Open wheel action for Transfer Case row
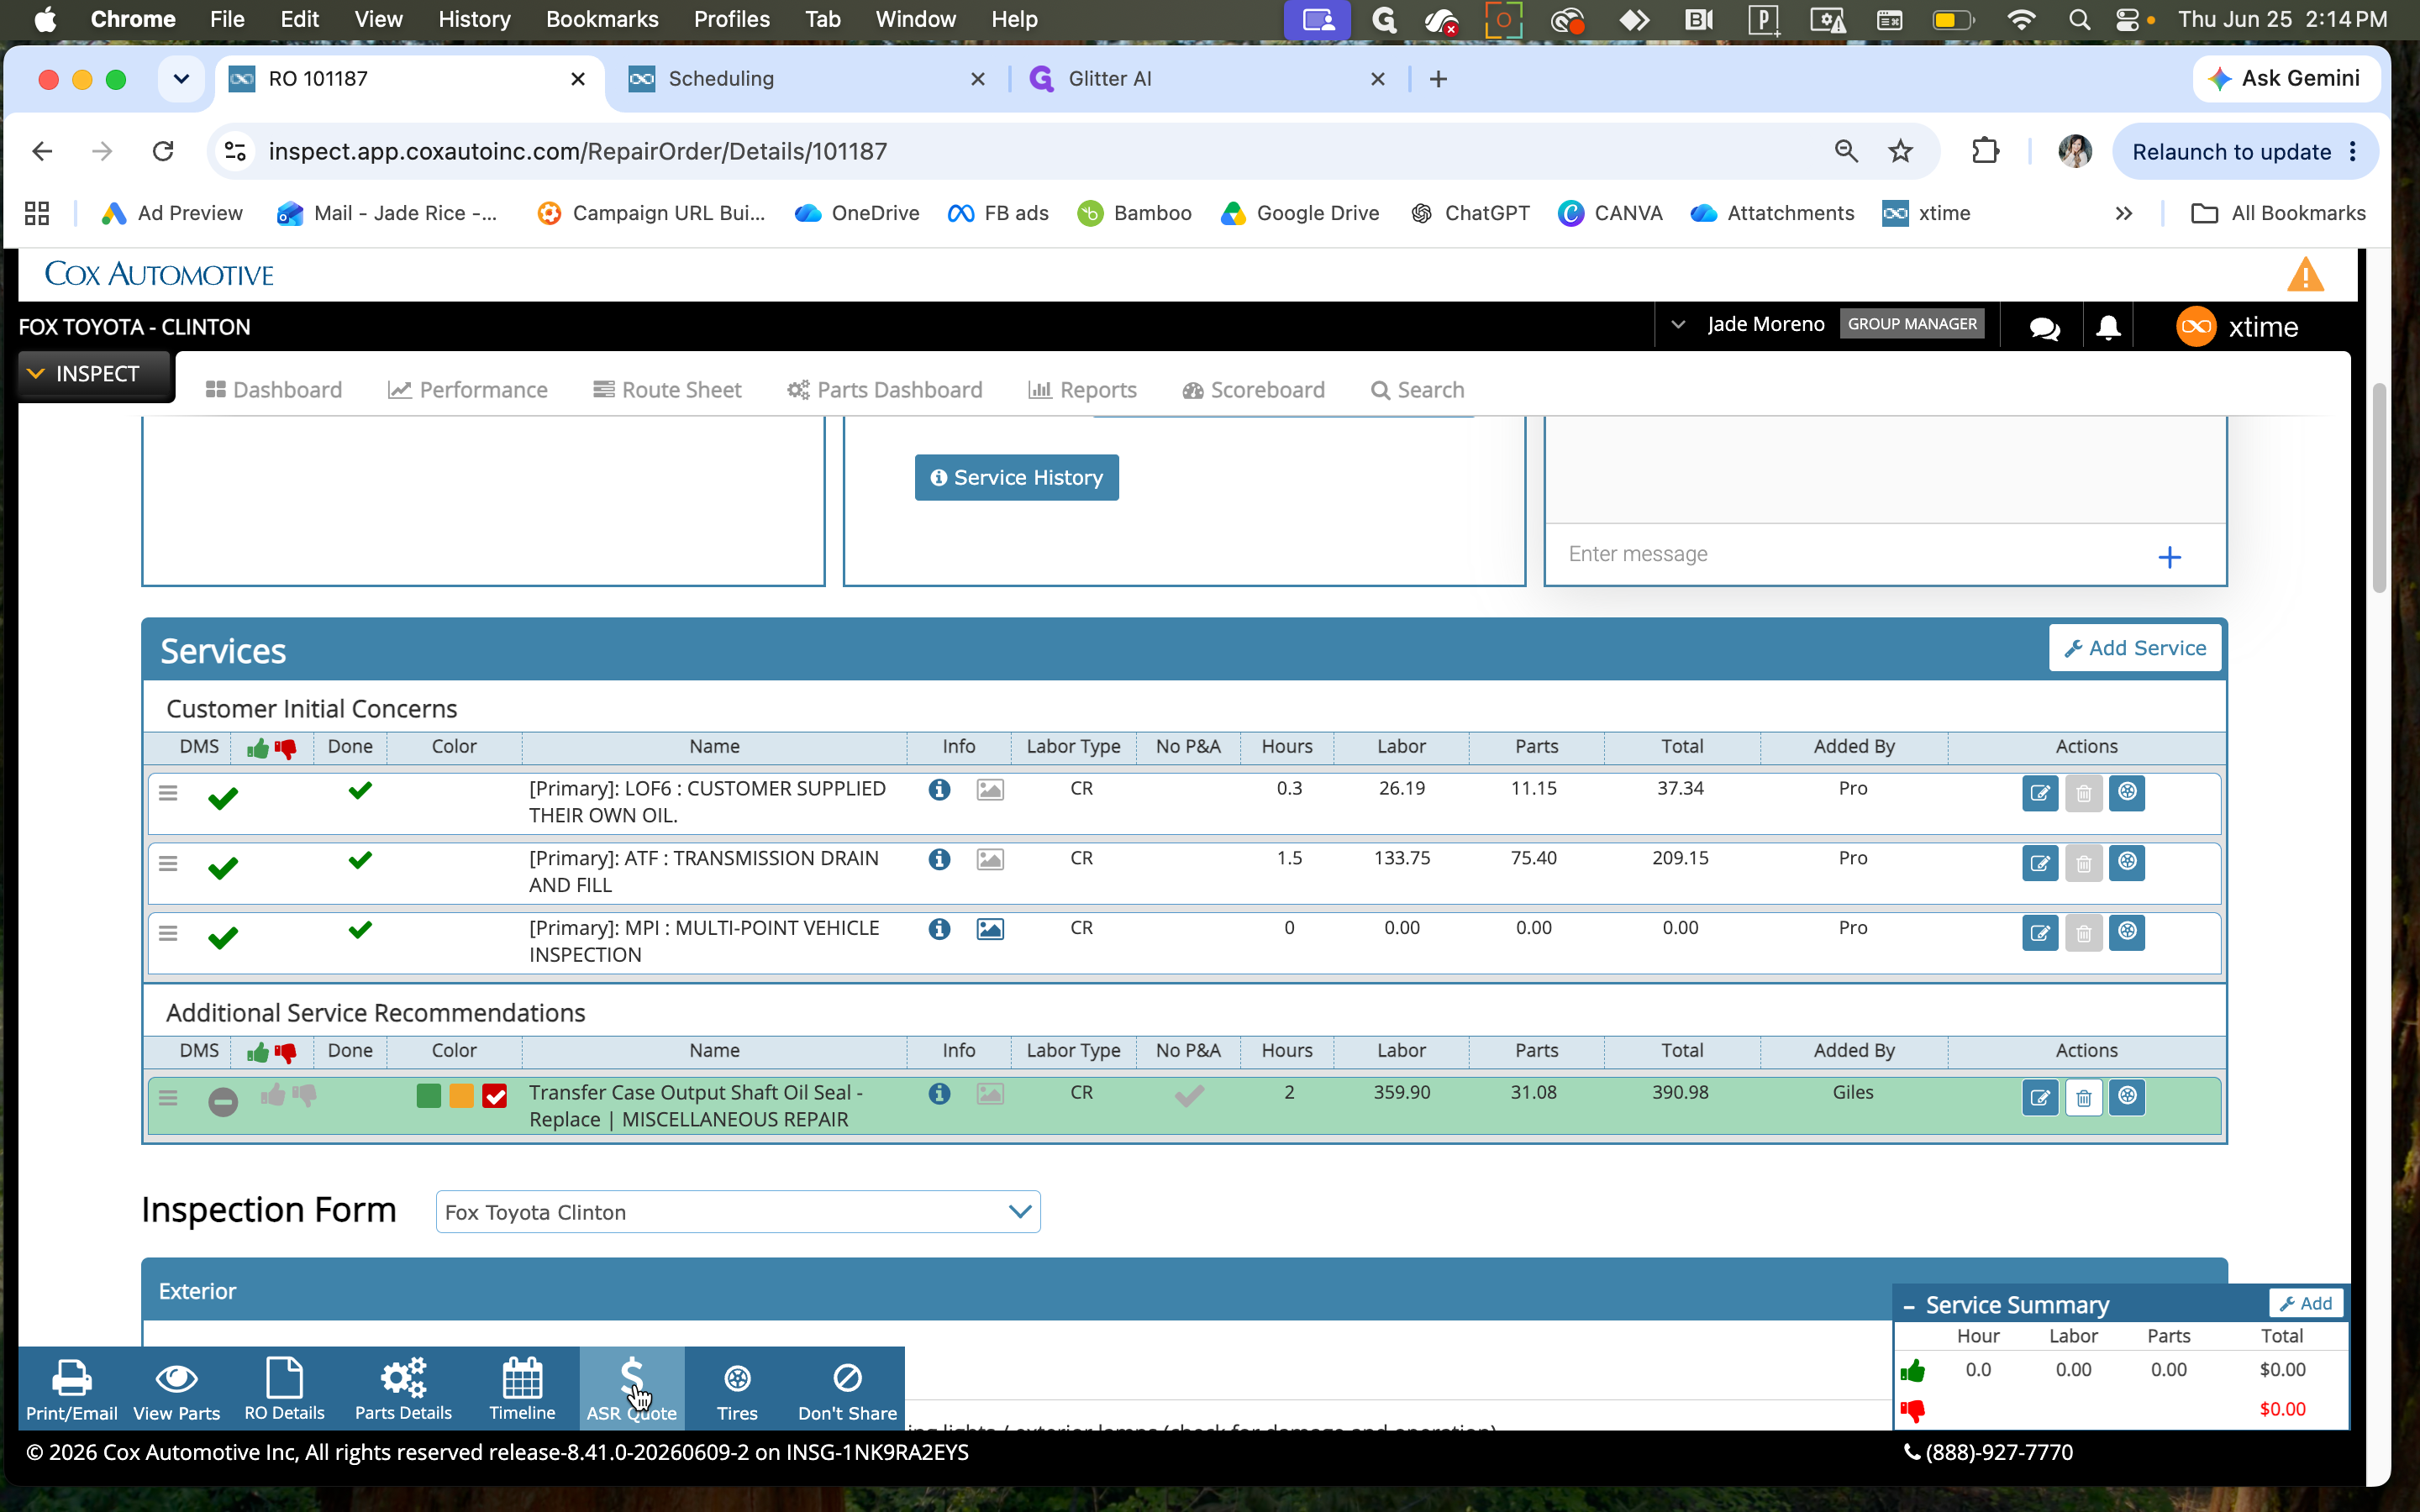 coord(2127,1098)
